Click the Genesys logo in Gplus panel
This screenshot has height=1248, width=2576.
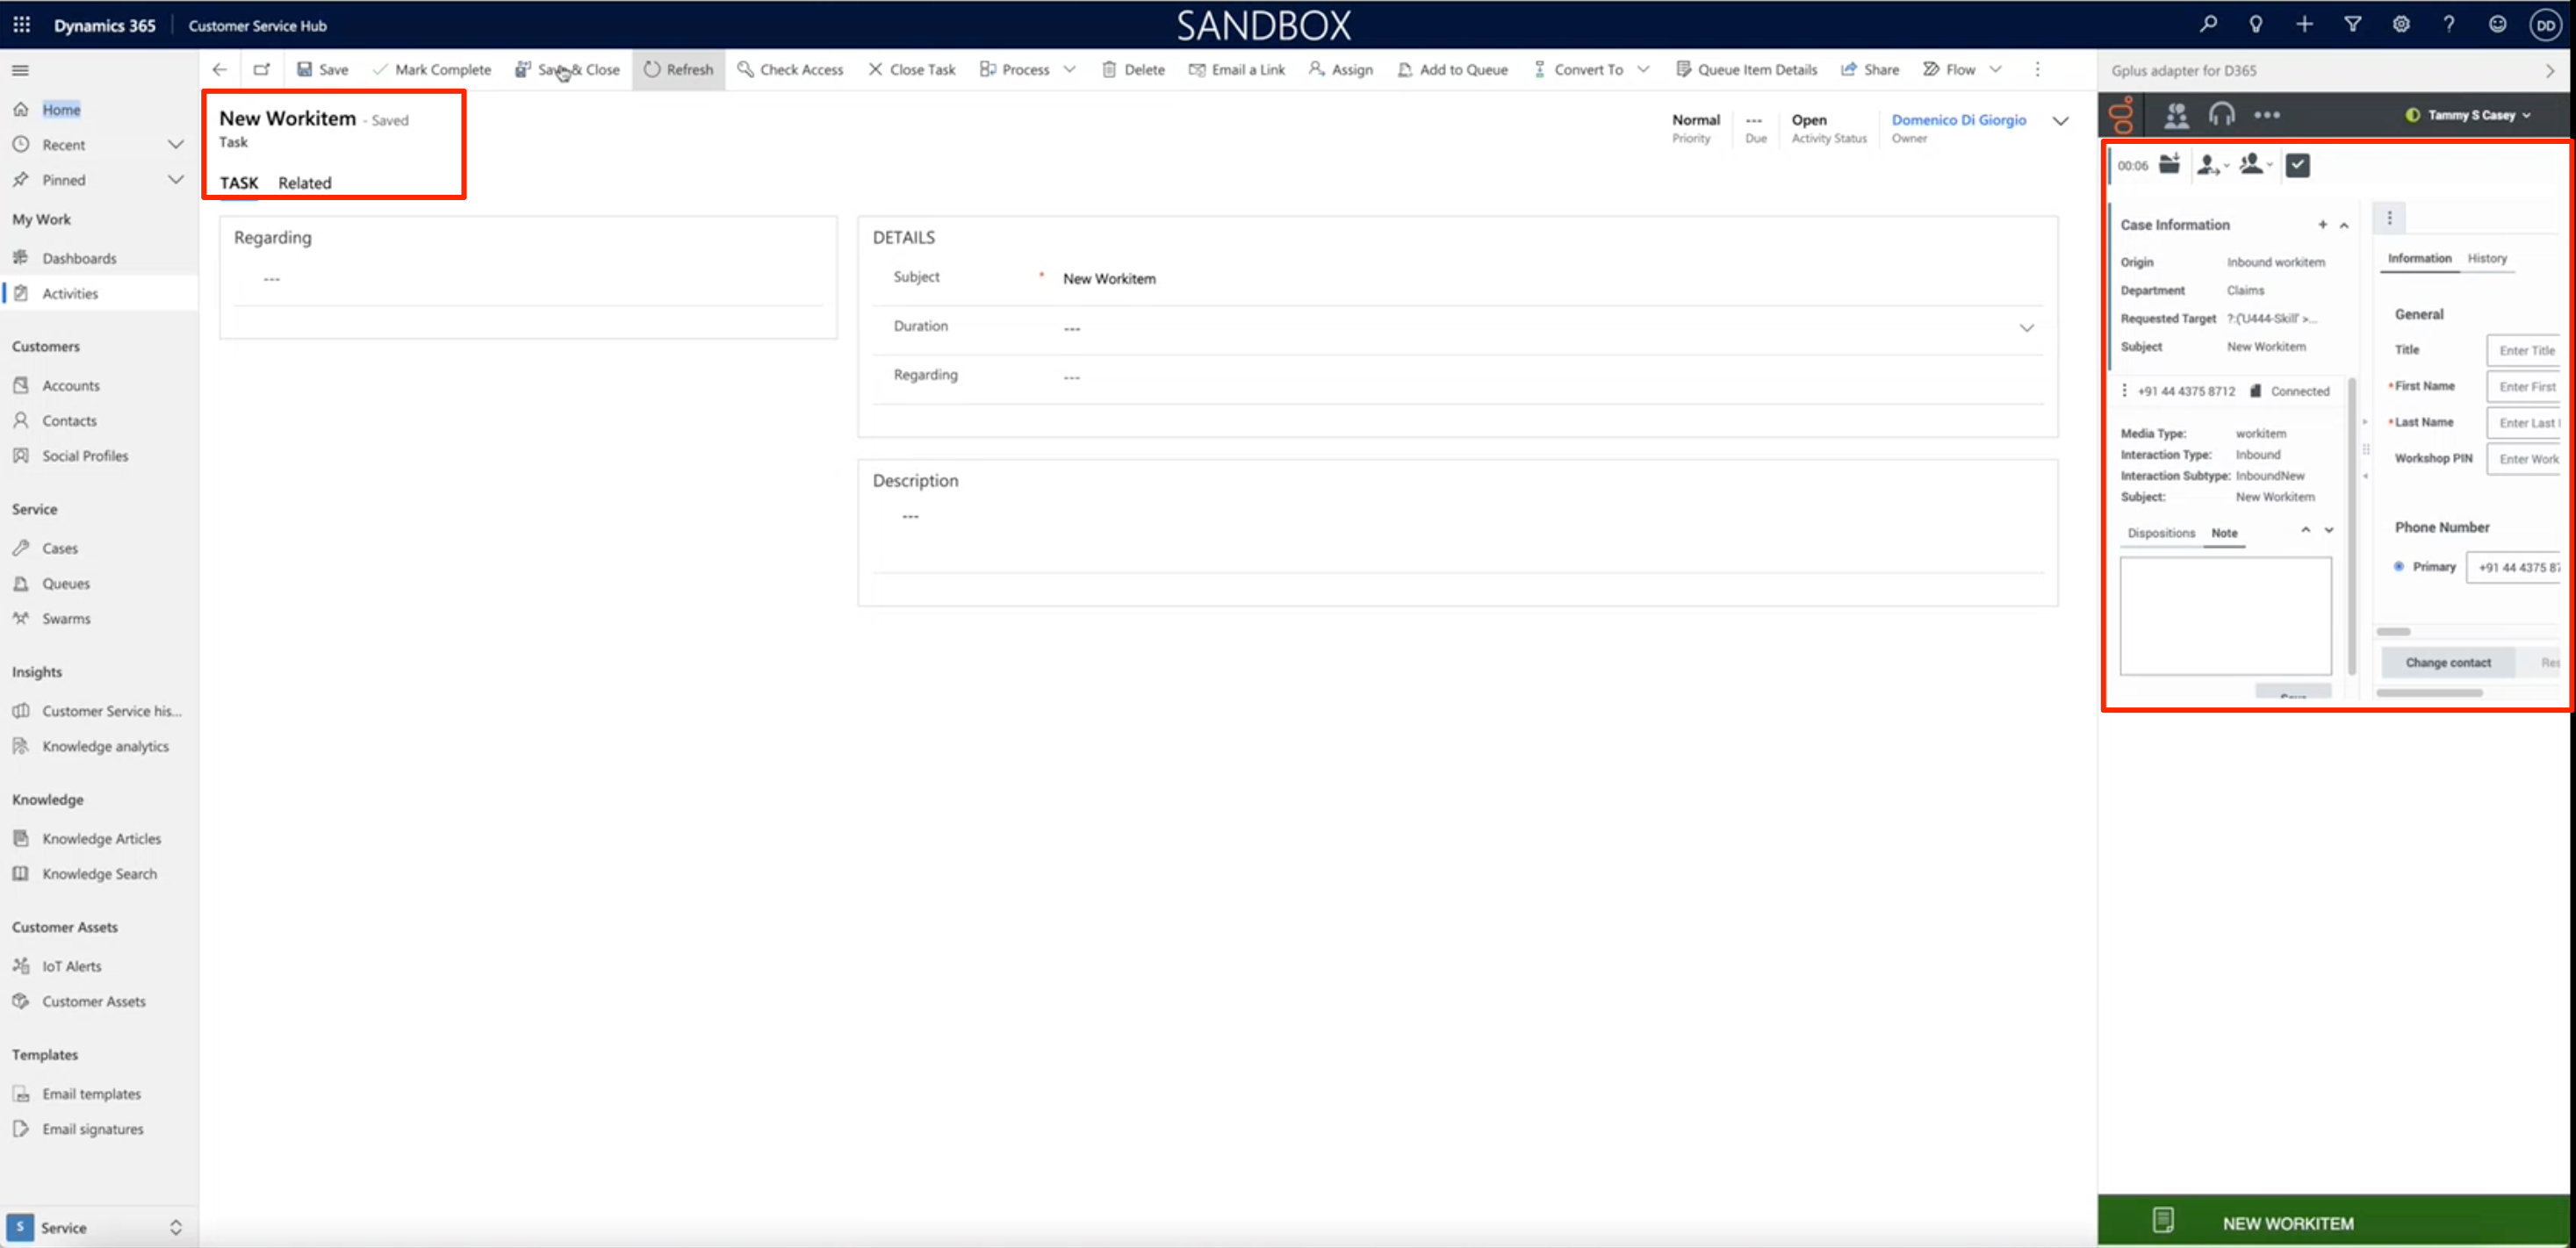(x=2121, y=115)
